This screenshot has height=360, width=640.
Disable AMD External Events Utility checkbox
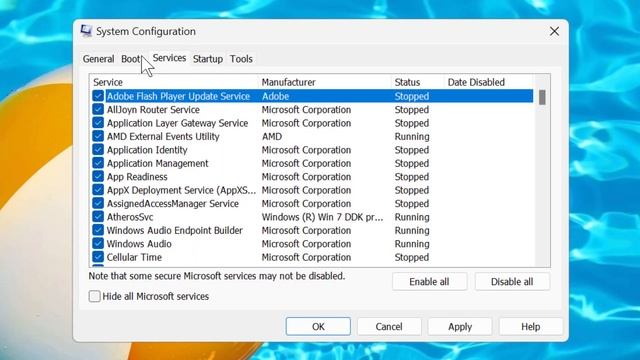[98, 136]
